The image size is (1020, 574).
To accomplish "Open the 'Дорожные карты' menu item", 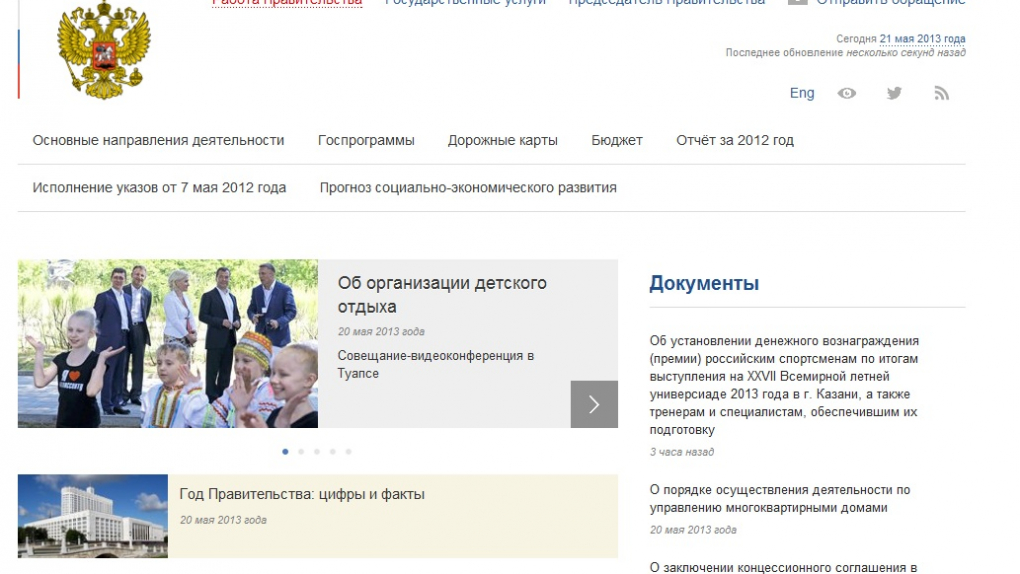I will click(502, 141).
